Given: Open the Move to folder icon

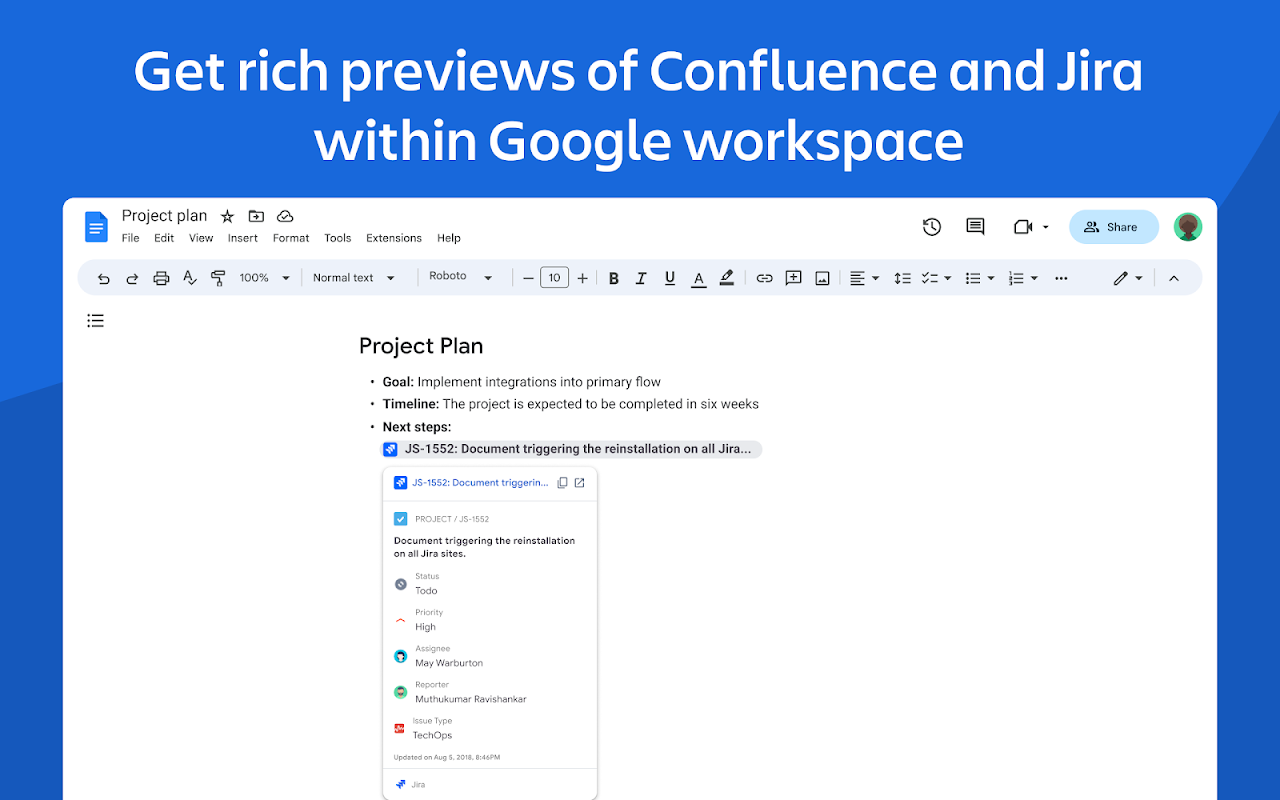Looking at the screenshot, I should [256, 216].
